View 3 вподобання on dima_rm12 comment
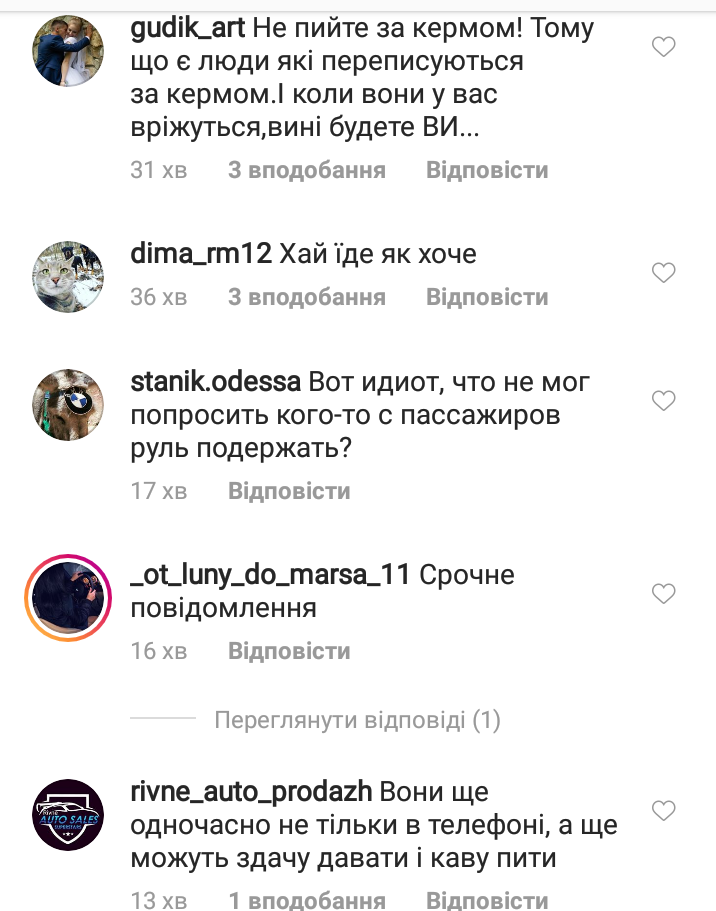The image size is (716, 911). (x=307, y=297)
